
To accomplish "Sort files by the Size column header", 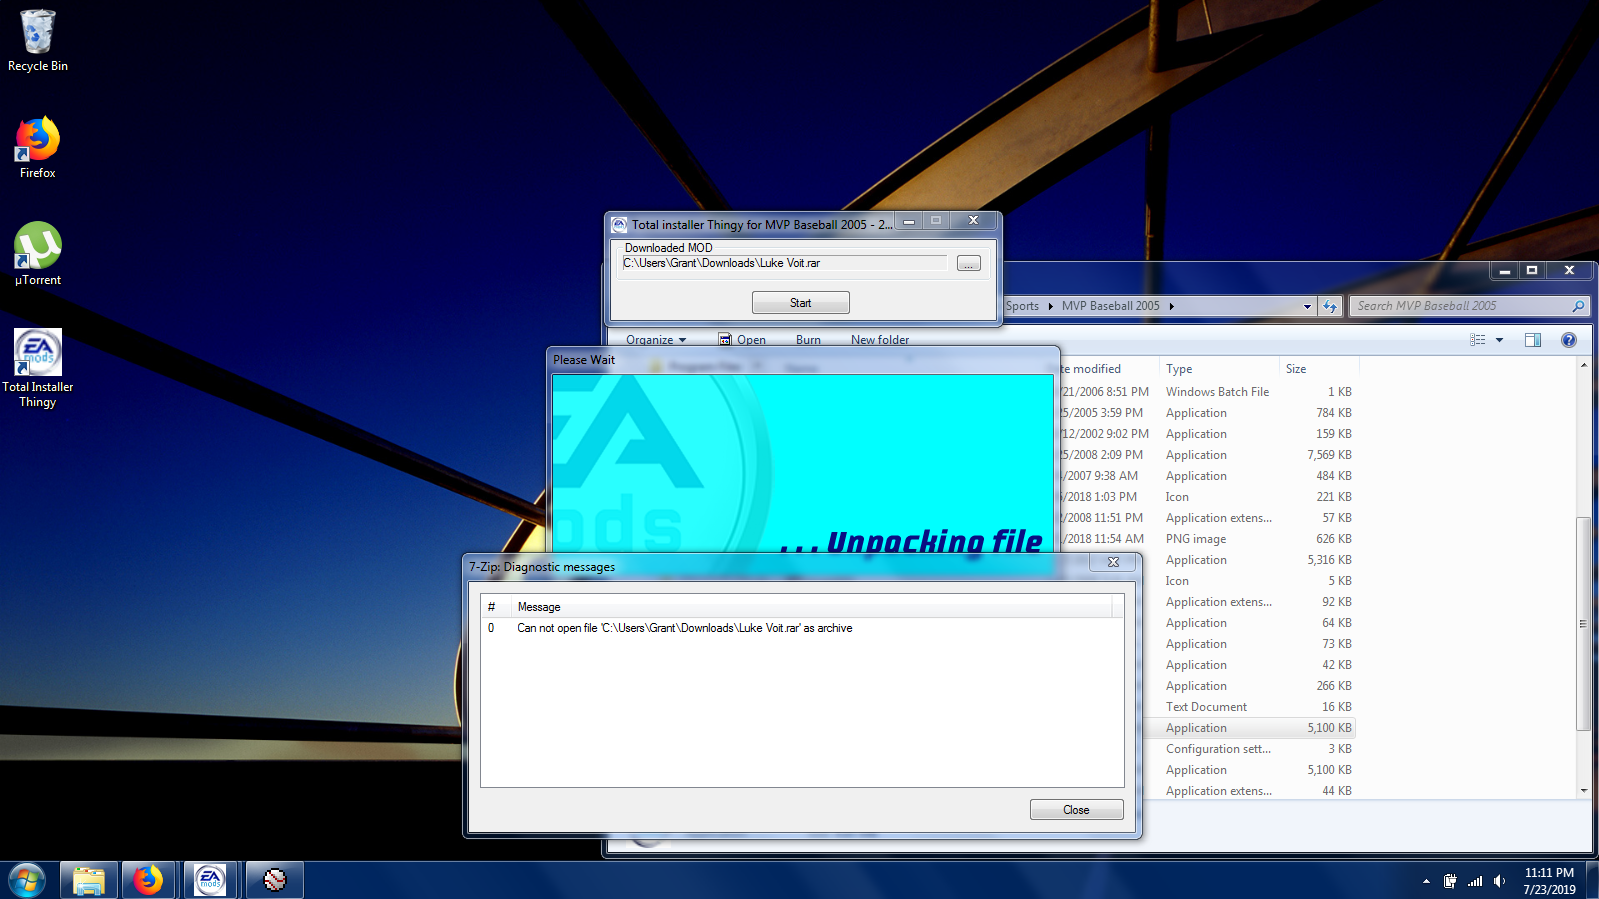I will (x=1296, y=369).
